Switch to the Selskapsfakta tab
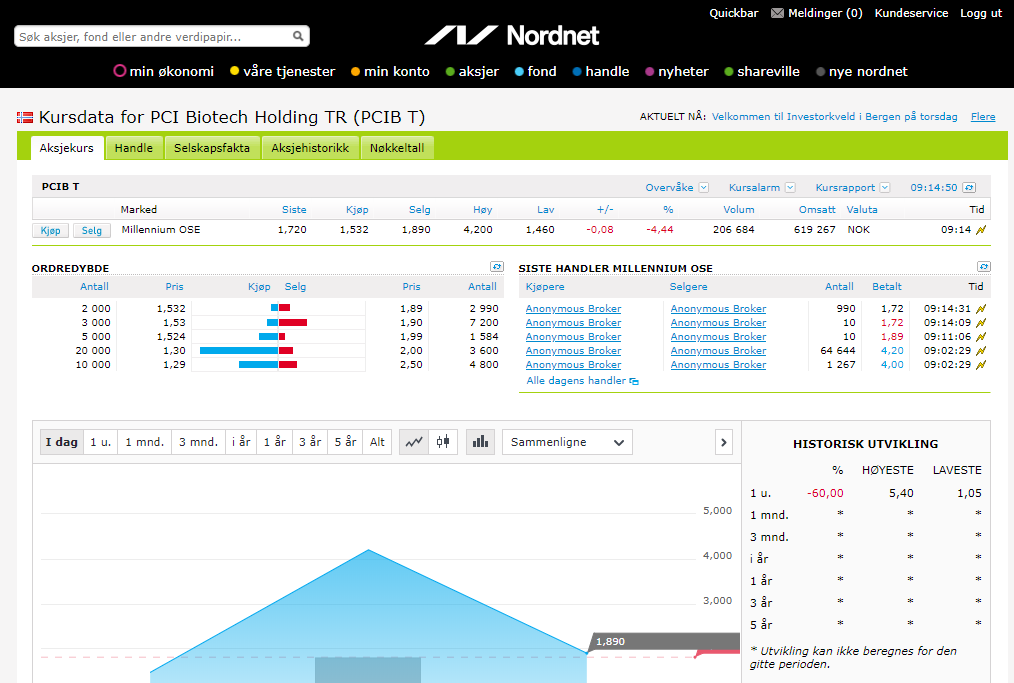The image size is (1014, 683). click(x=212, y=148)
